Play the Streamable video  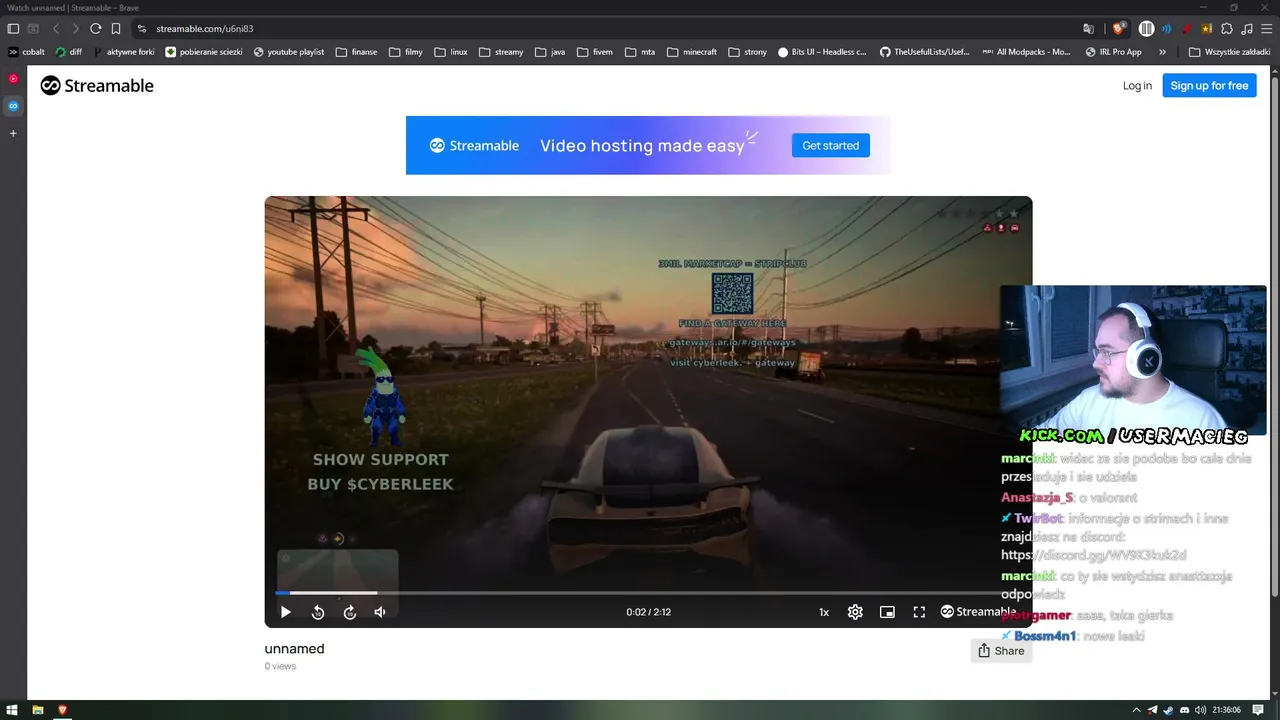pos(285,612)
